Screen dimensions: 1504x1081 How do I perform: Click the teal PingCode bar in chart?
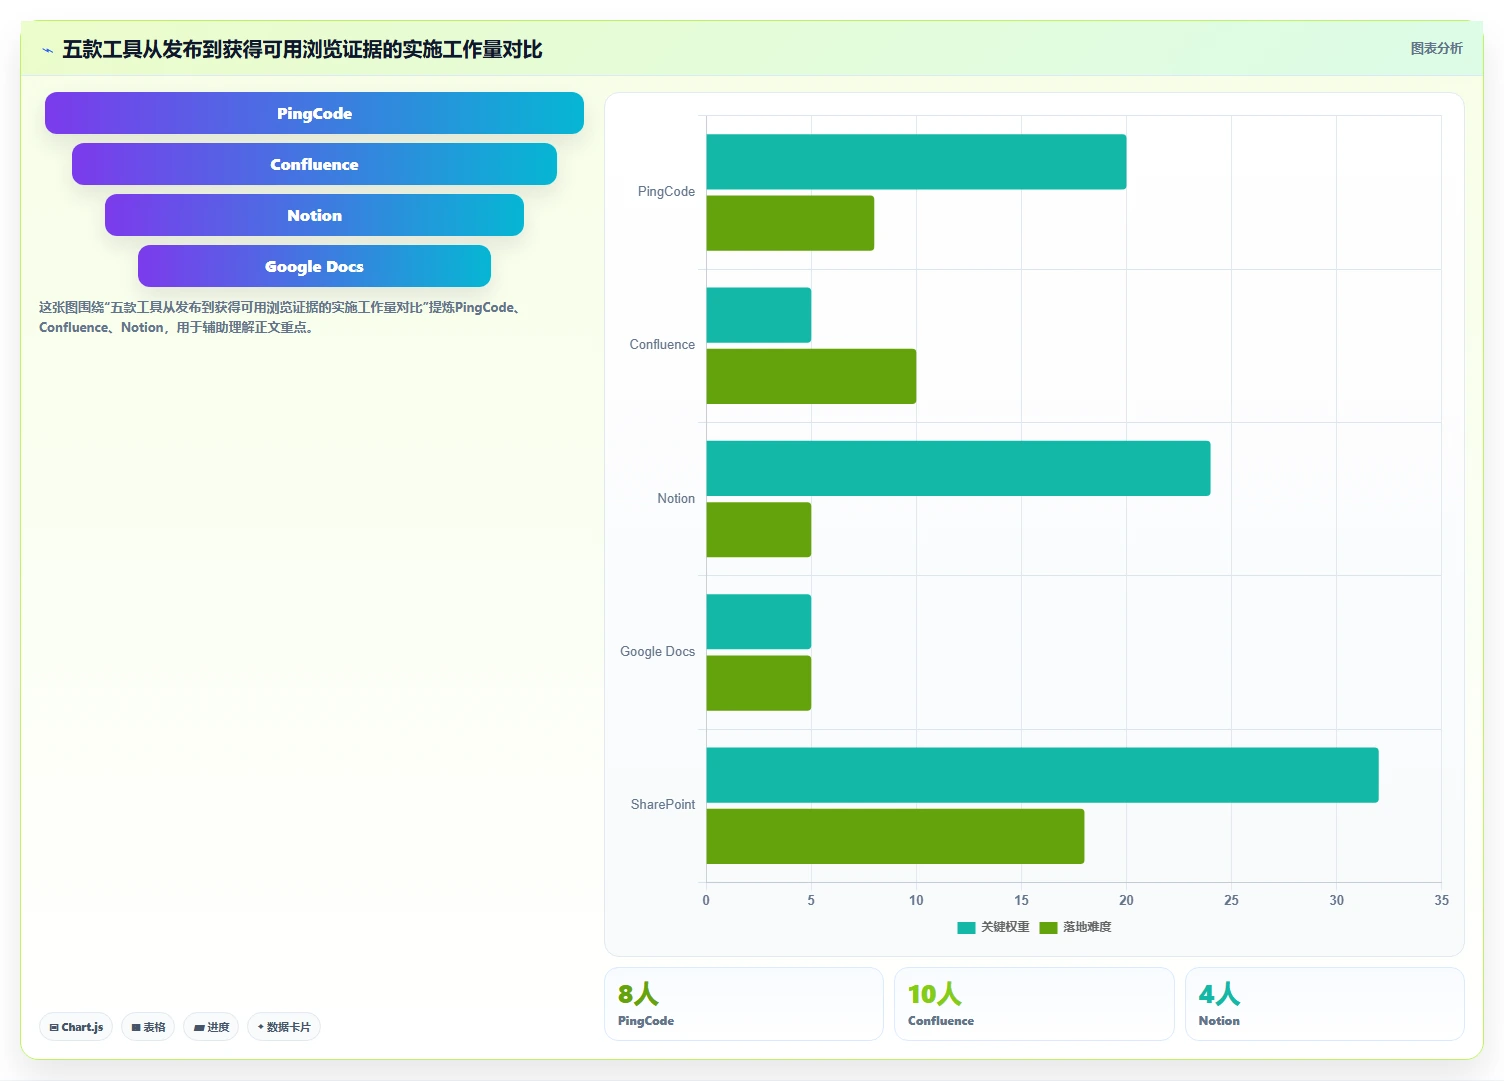click(916, 162)
